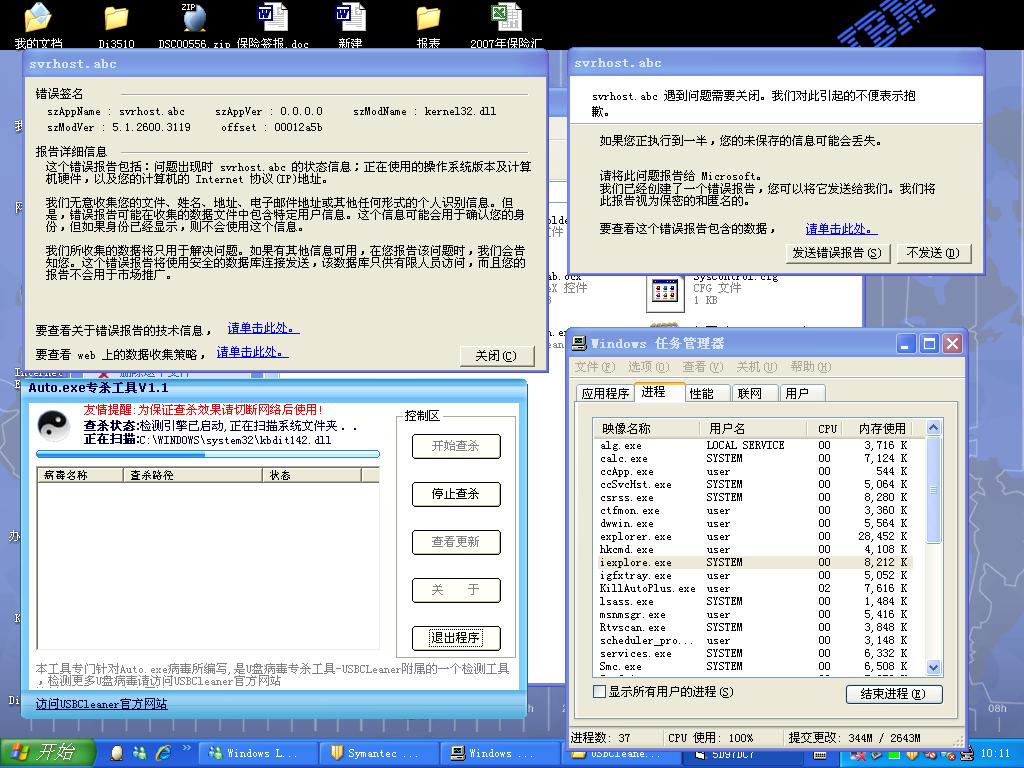Image resolution: width=1024 pixels, height=768 pixels.
Task: Click 停止查杀 button
Action: (456, 494)
